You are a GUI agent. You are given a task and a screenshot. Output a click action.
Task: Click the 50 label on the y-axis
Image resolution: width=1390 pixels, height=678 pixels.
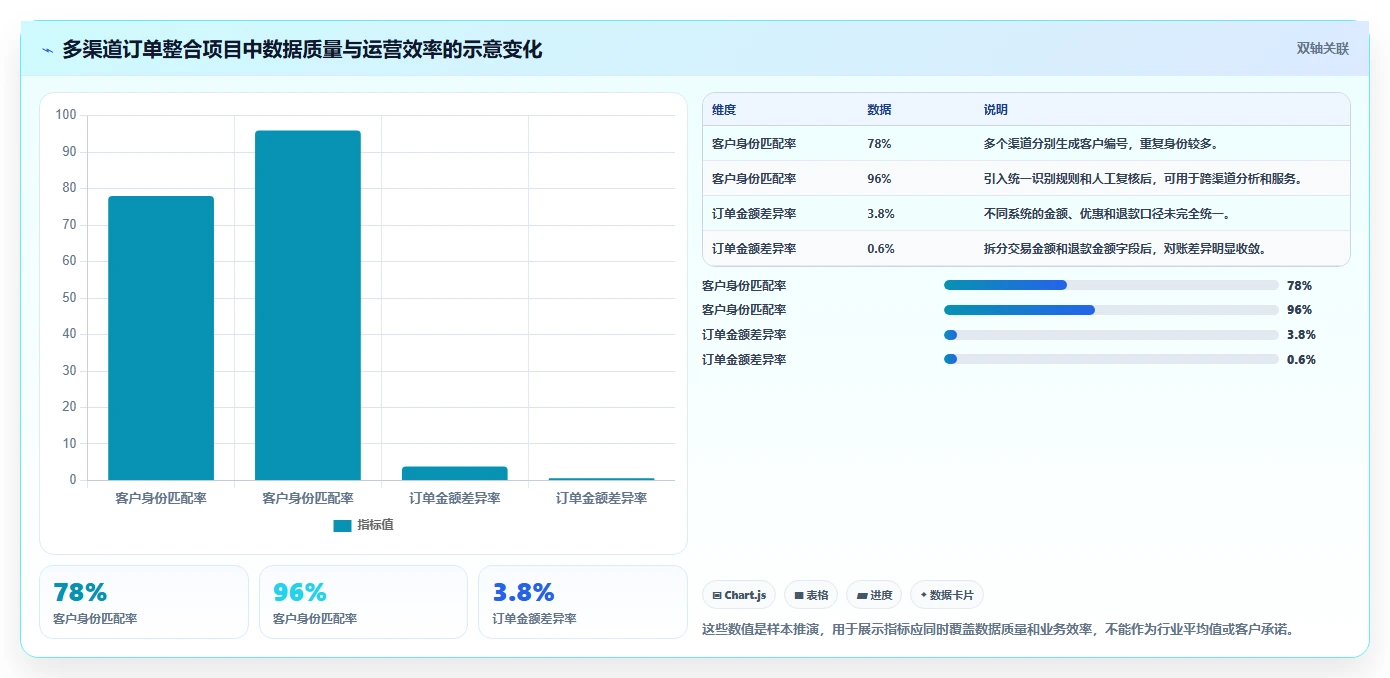point(69,298)
